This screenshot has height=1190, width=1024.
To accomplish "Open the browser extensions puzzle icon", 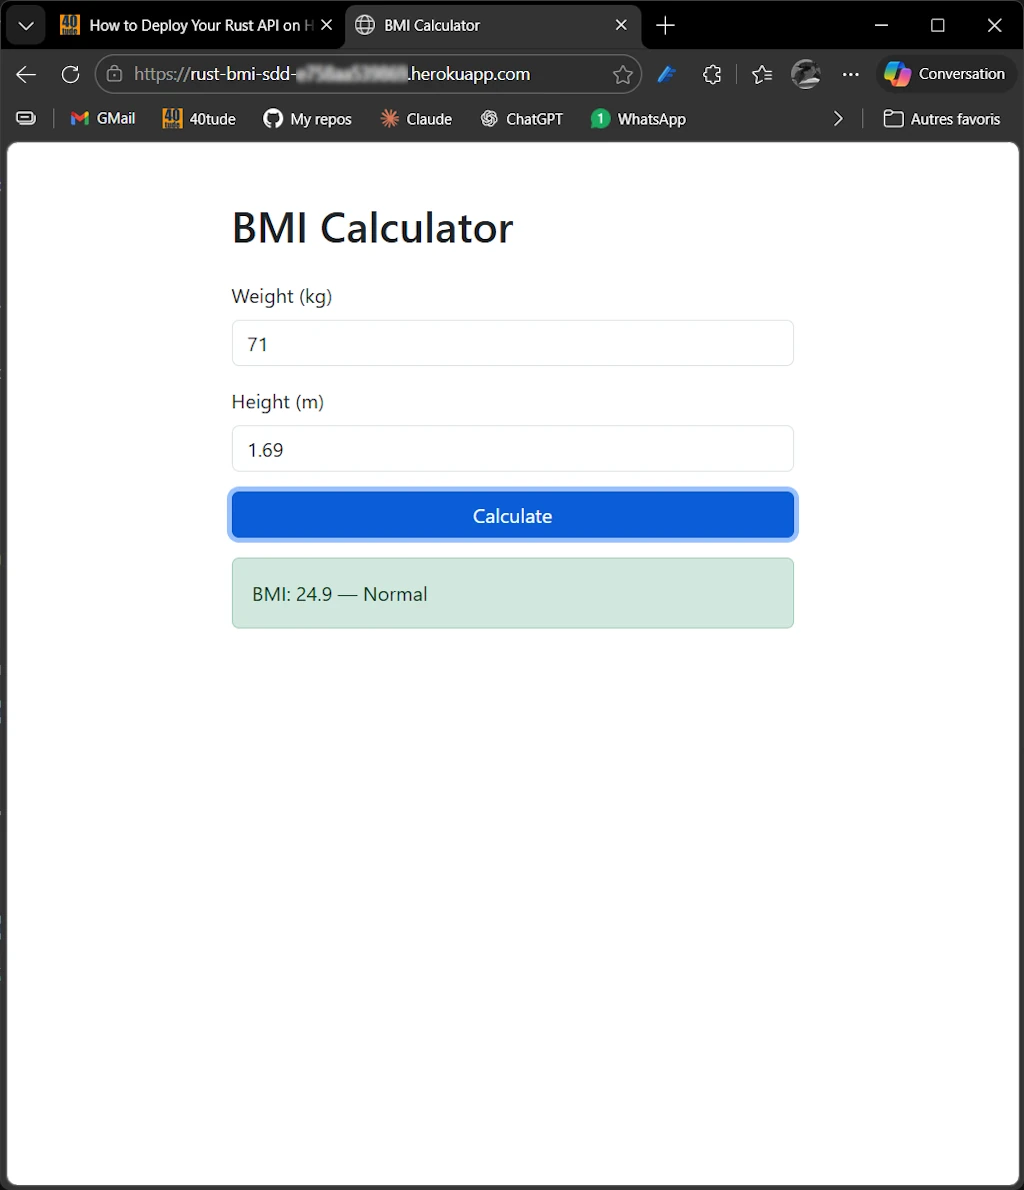I will click(x=712, y=74).
